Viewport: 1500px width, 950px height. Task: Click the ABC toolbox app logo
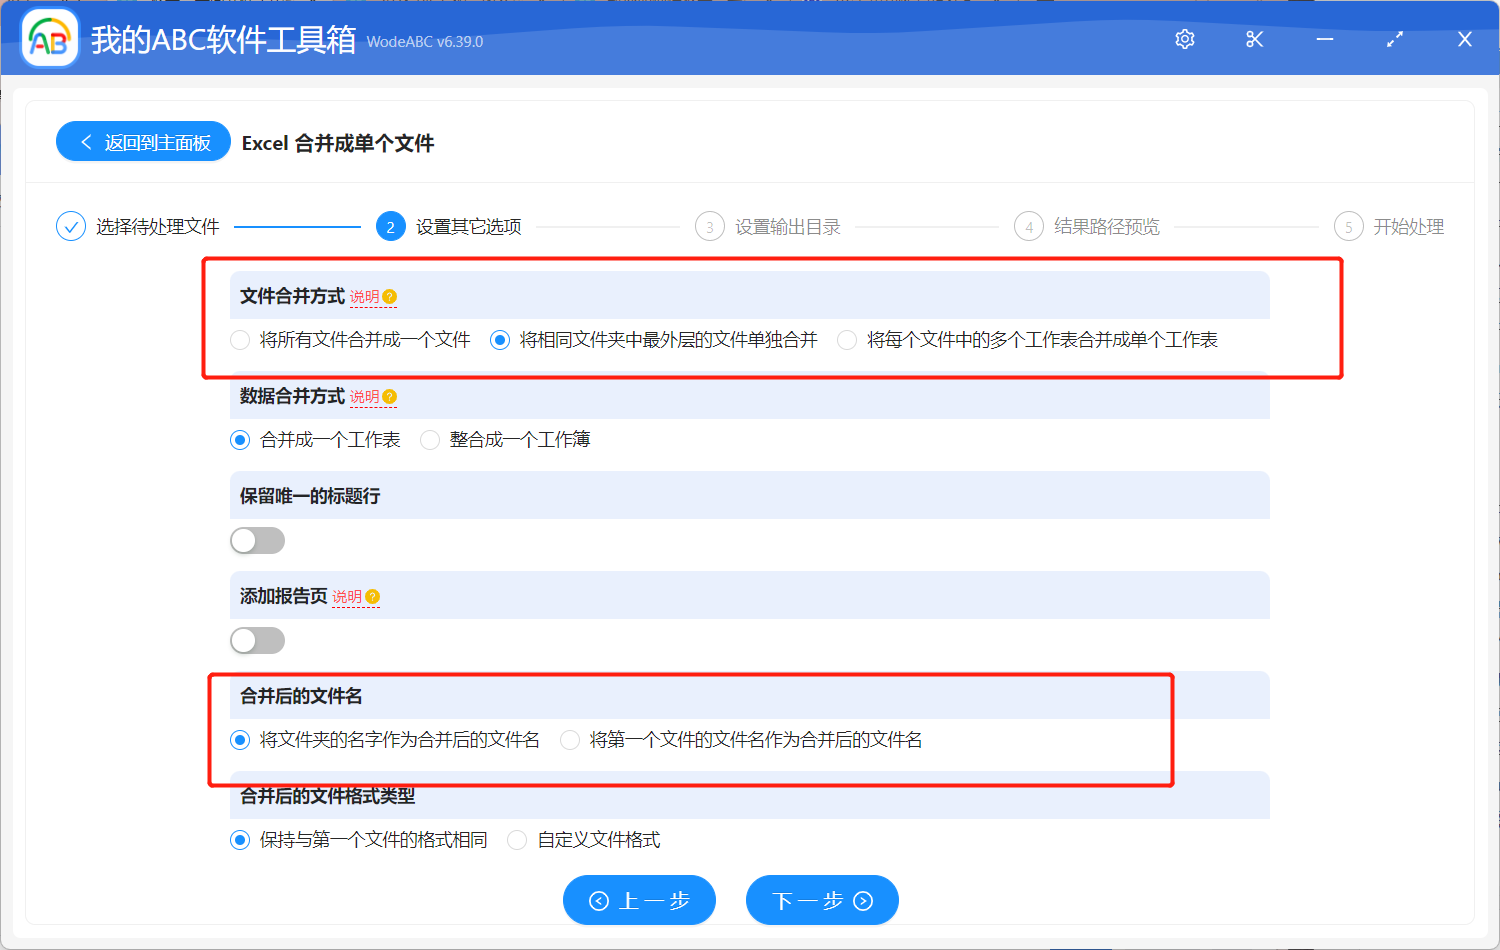click(x=49, y=37)
